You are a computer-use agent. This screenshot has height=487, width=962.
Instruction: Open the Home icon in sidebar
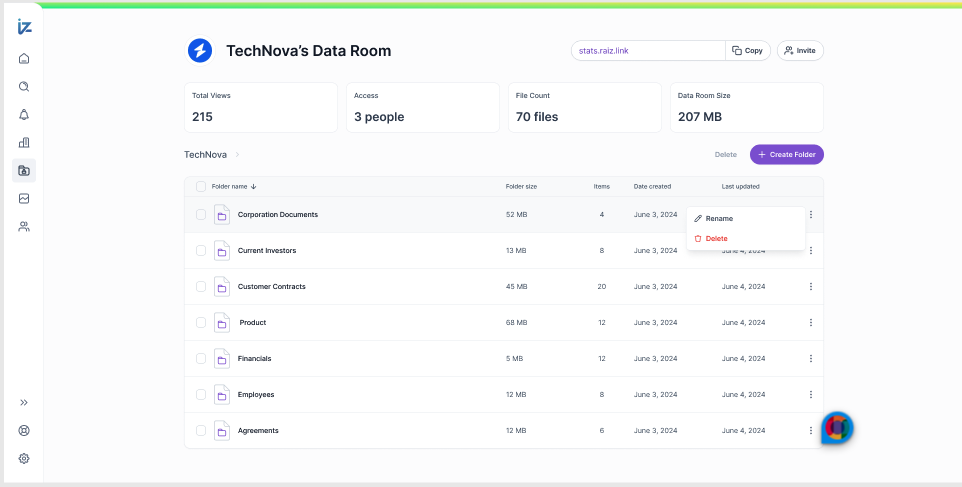pos(24,58)
